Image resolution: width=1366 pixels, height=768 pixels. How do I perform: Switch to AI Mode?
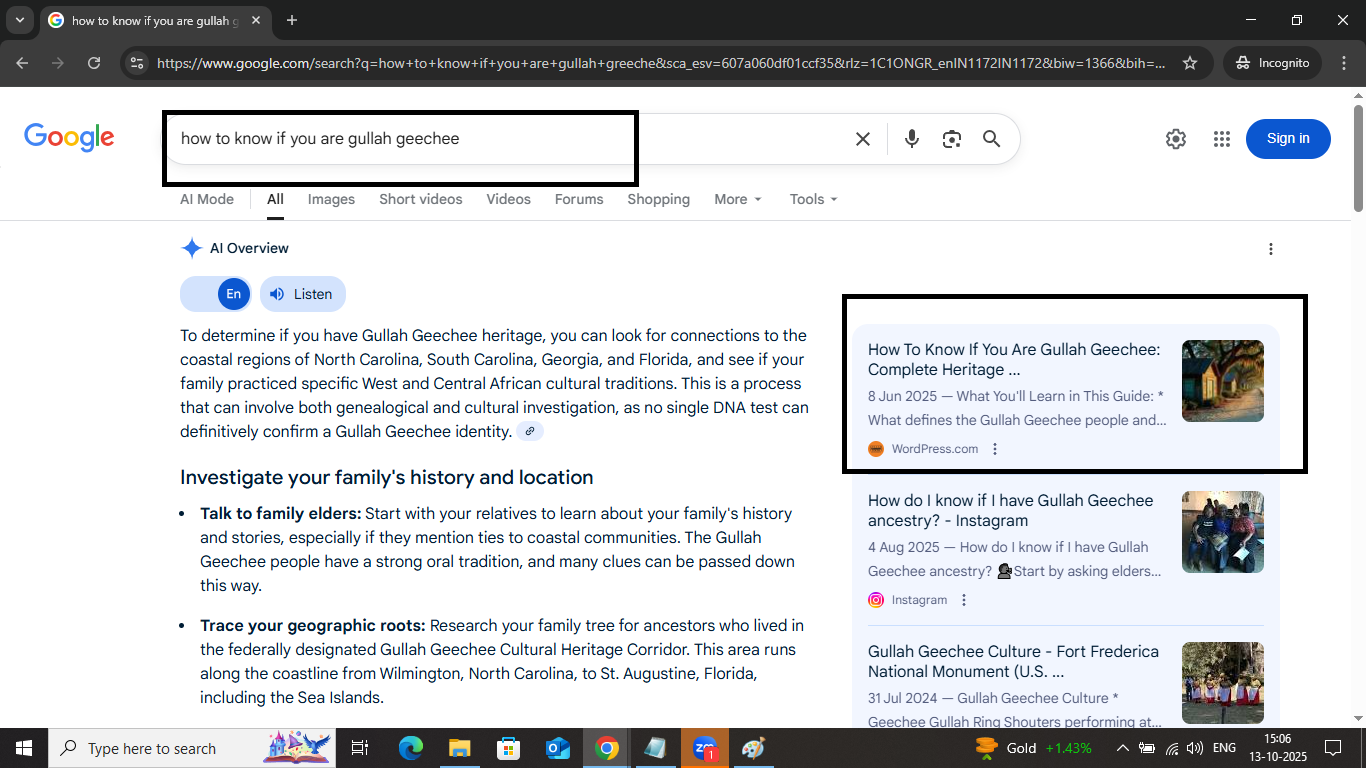tap(206, 199)
